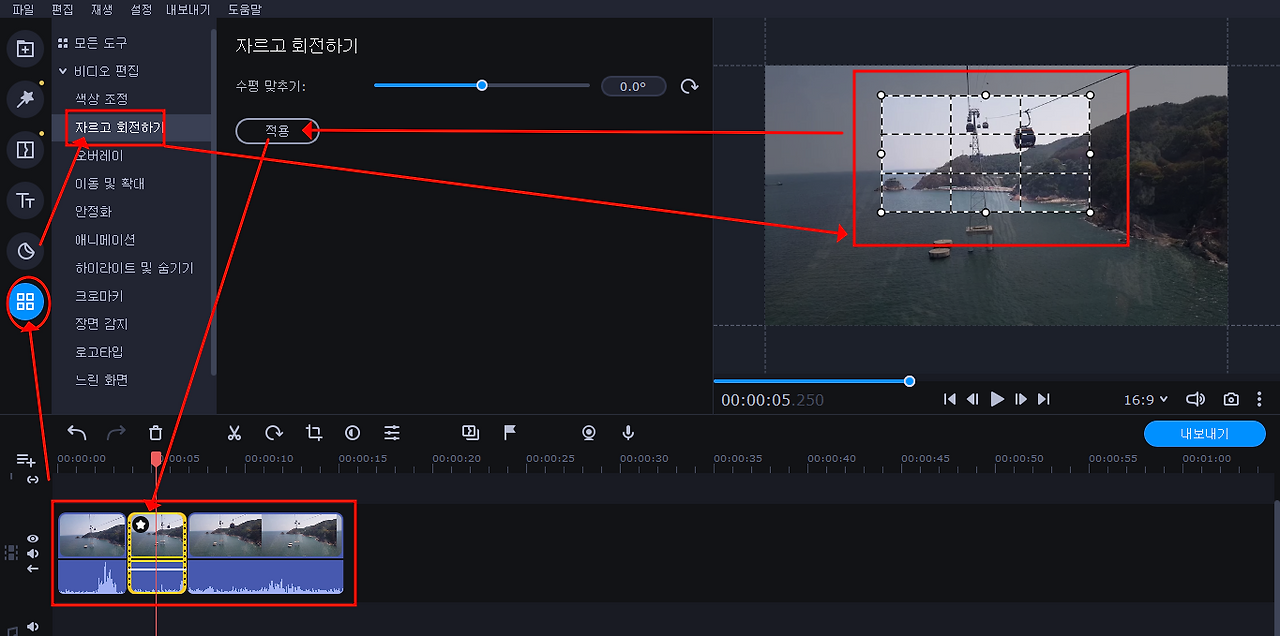Viewport: 1280px width, 636px height.
Task: Mute the video track speaker icon
Action: (x=32, y=553)
